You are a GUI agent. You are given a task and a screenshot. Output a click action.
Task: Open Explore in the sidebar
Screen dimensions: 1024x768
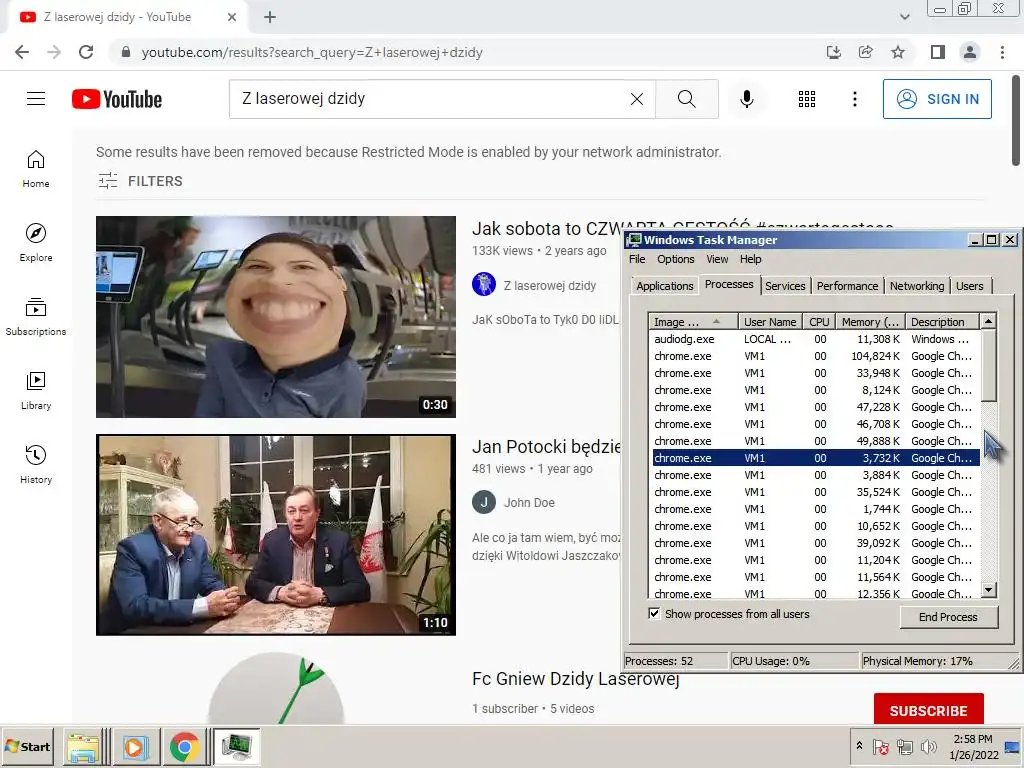pos(36,242)
